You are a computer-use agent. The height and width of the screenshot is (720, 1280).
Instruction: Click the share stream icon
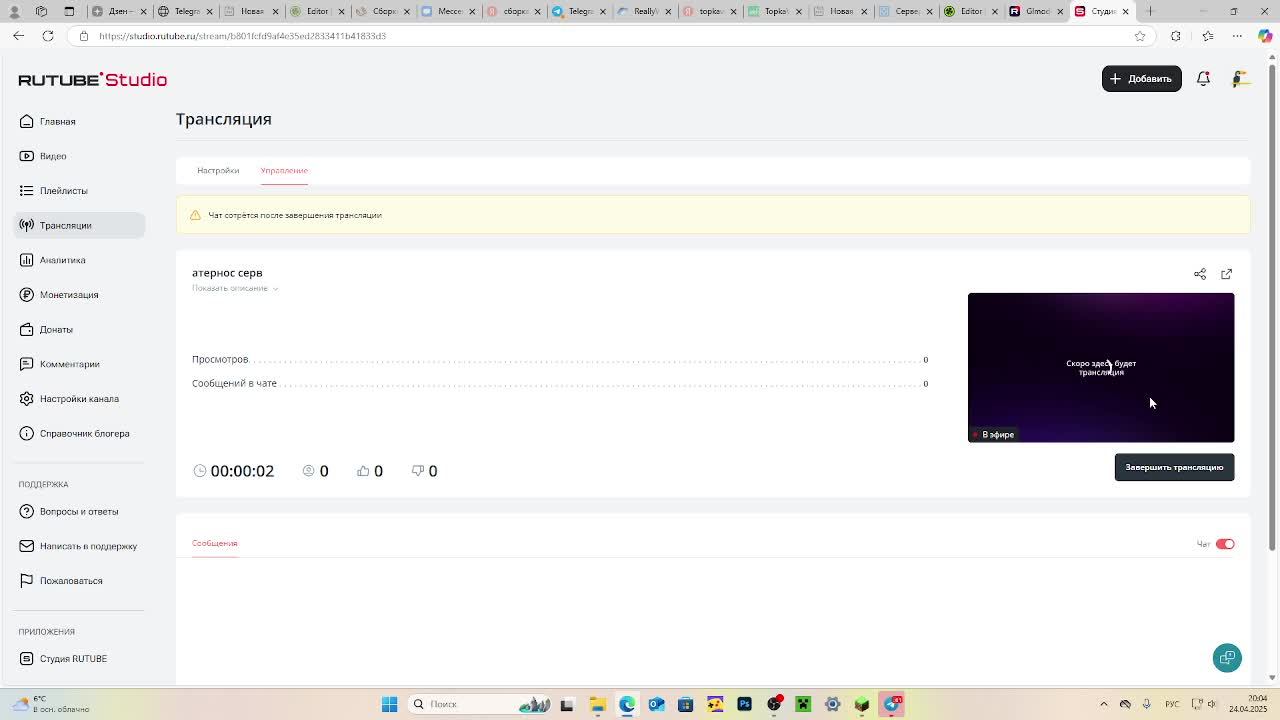point(1200,274)
